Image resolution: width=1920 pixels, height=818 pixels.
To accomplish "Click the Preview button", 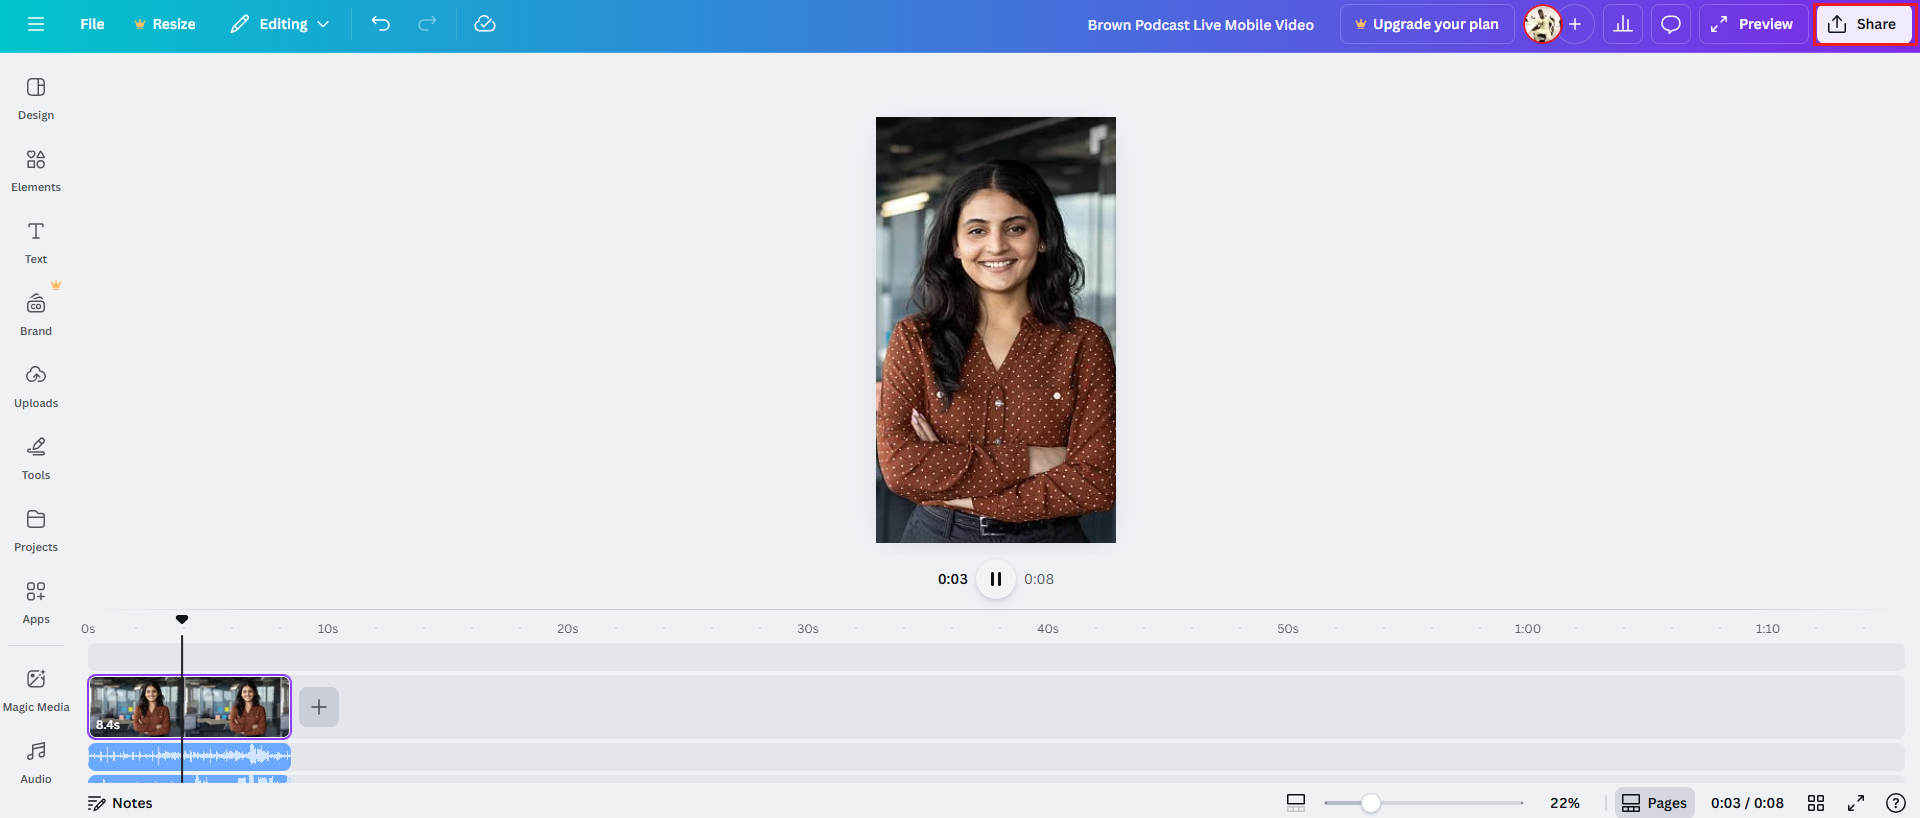I will (x=1753, y=24).
